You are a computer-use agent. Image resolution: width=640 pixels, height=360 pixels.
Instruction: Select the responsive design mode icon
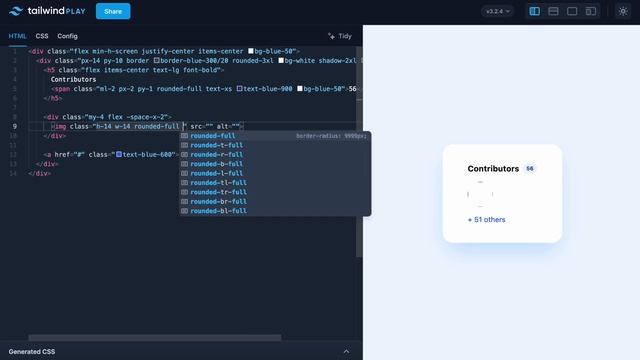[x=591, y=11]
